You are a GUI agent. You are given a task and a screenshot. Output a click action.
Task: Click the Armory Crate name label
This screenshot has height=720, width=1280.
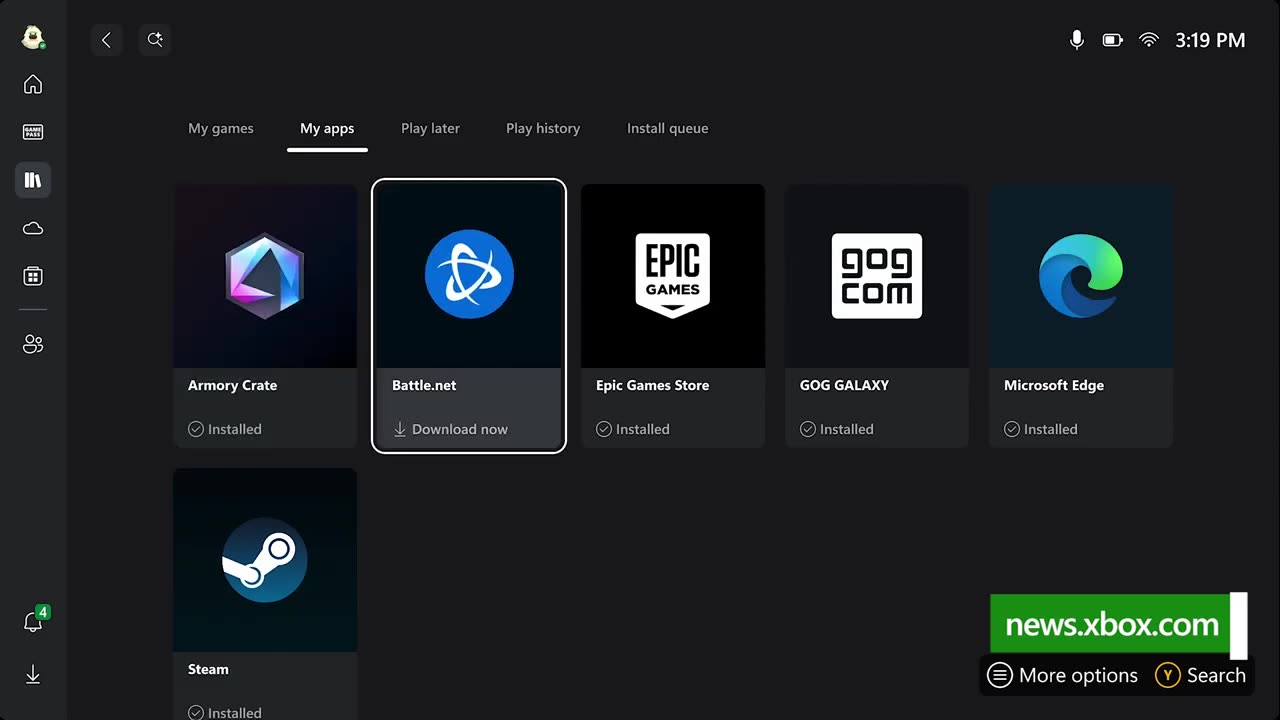click(x=232, y=385)
